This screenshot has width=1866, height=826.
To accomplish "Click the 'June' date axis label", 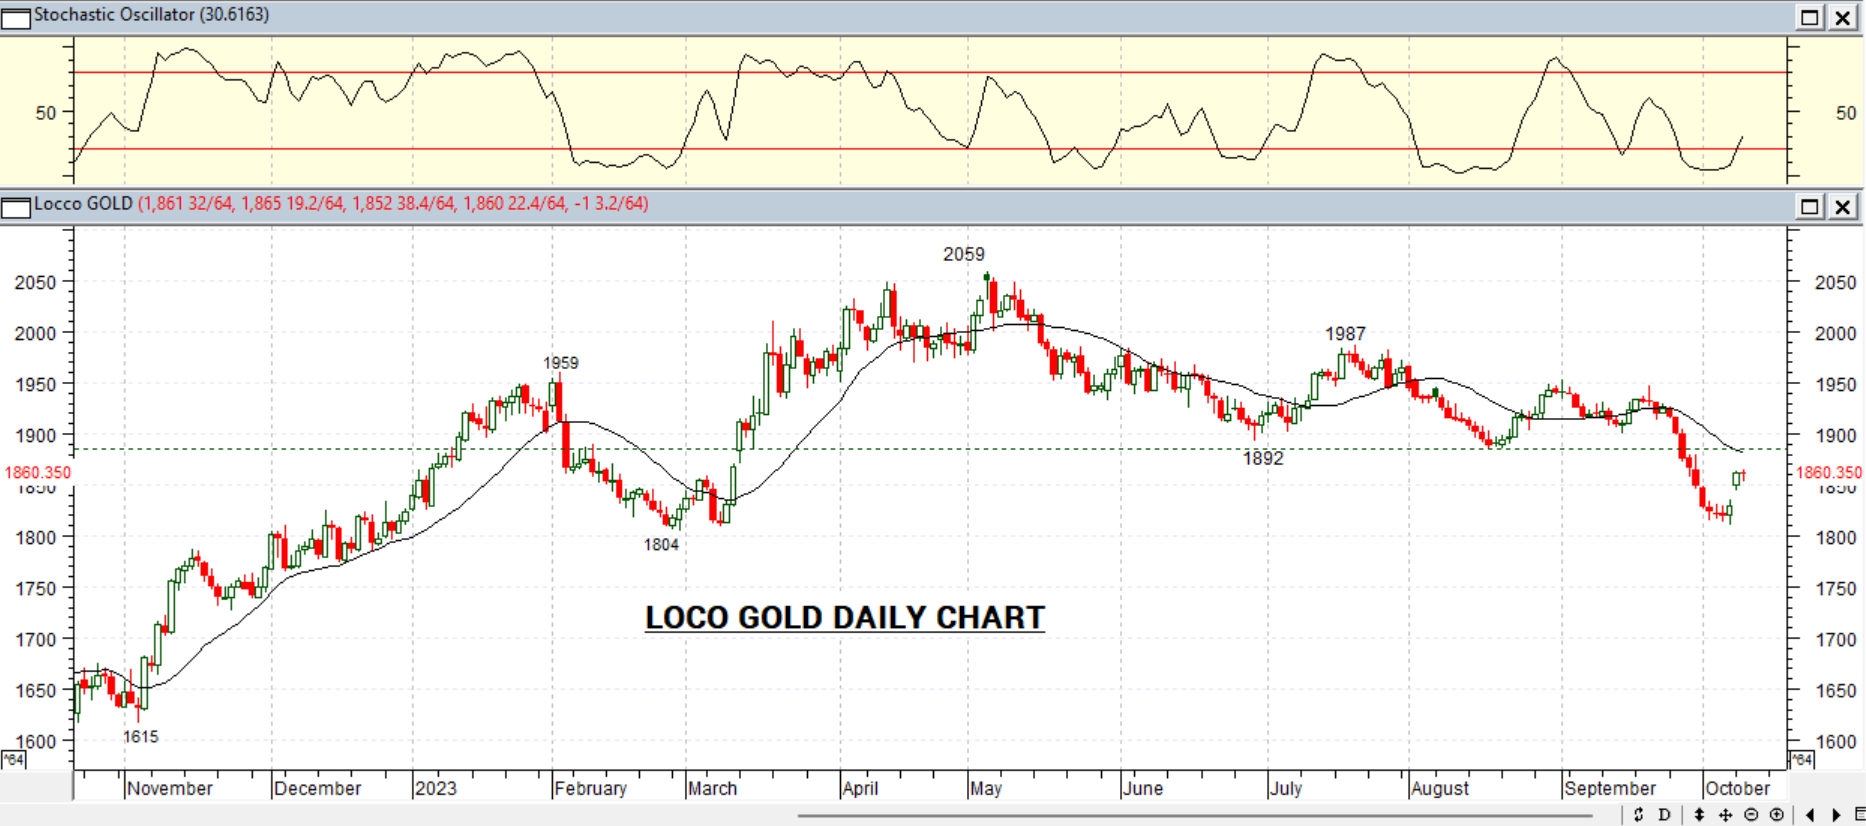I will pyautogui.click(x=1143, y=788).
